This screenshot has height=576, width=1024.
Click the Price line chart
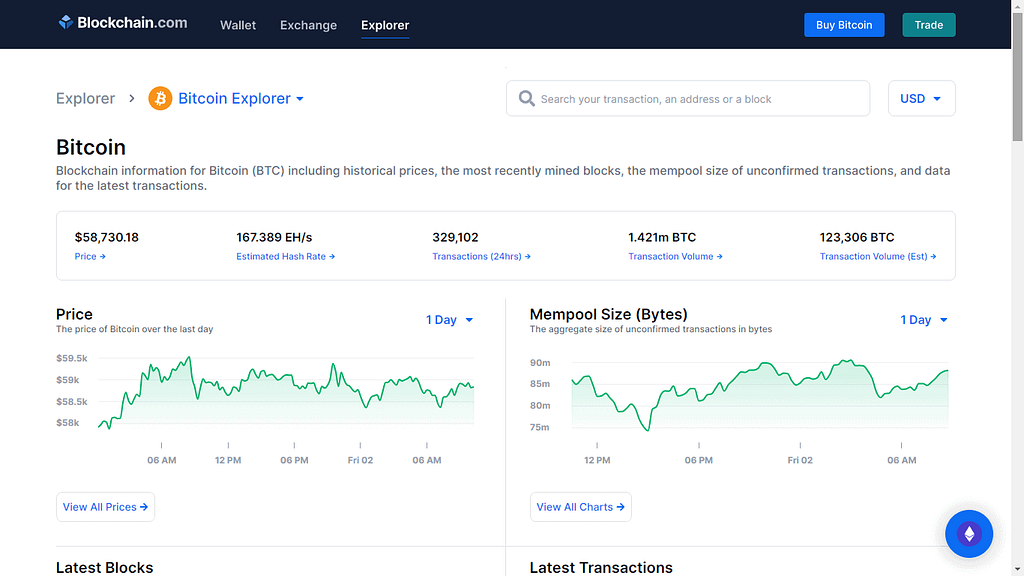tap(286, 392)
